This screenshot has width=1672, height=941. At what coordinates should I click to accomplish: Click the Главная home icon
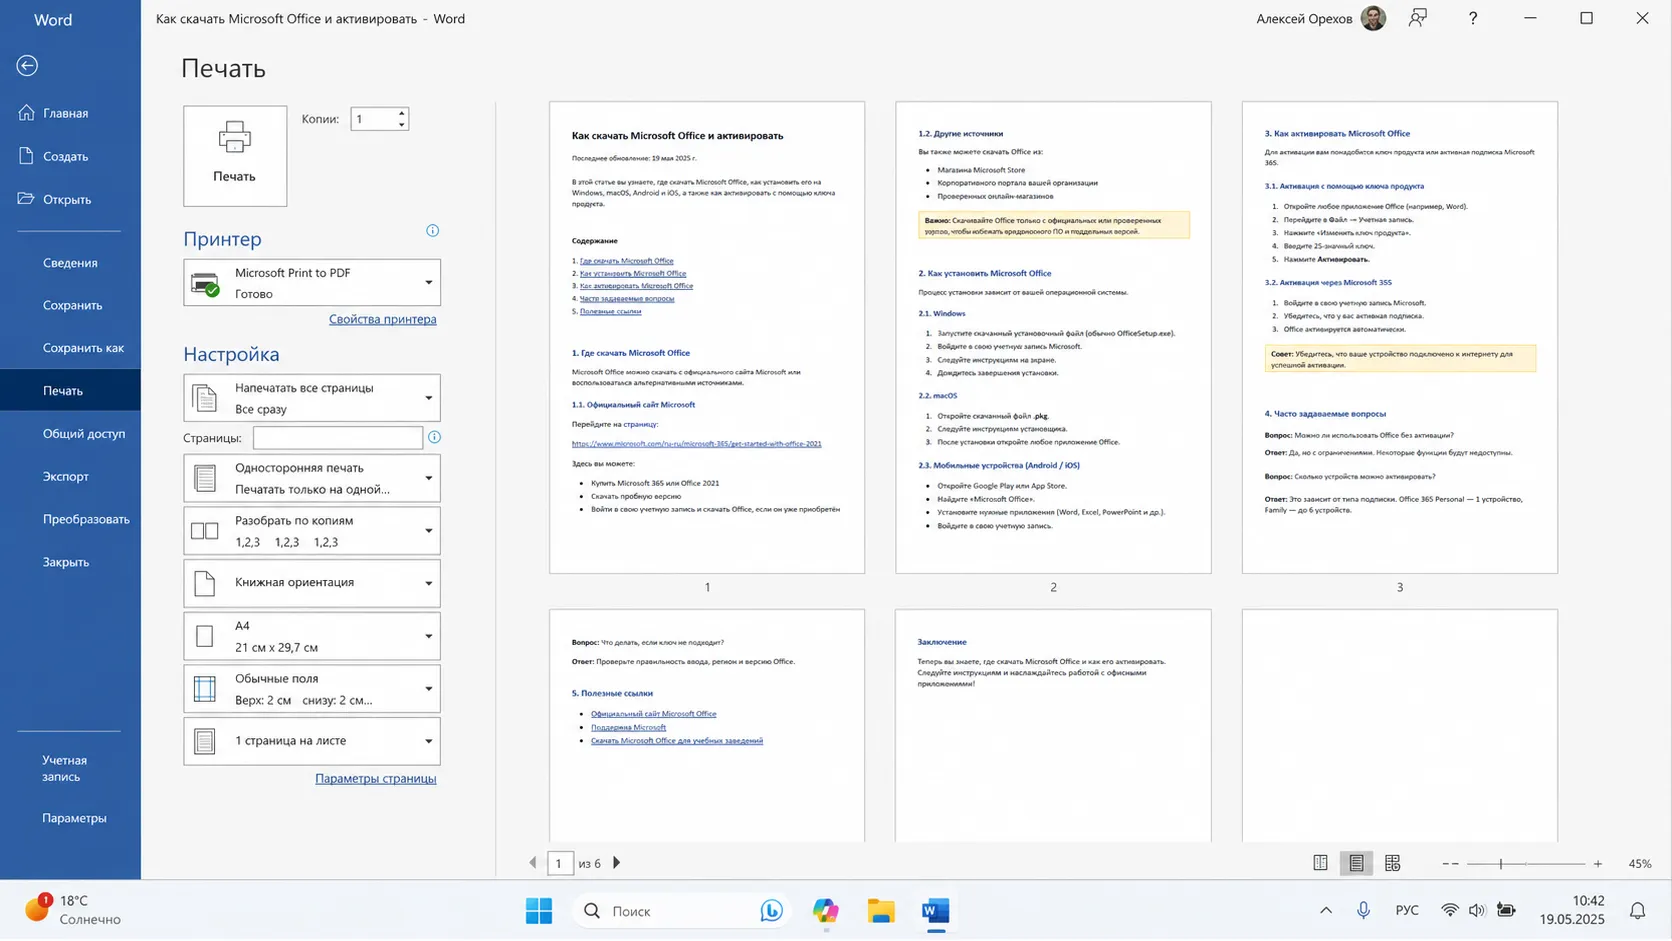26,112
